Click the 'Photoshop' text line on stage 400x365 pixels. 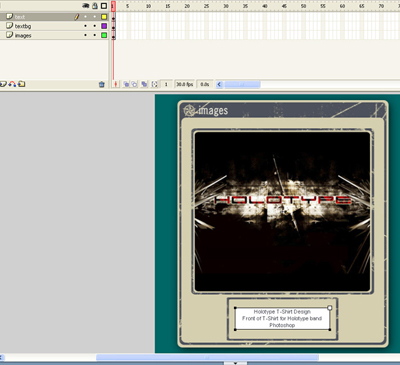[282, 325]
